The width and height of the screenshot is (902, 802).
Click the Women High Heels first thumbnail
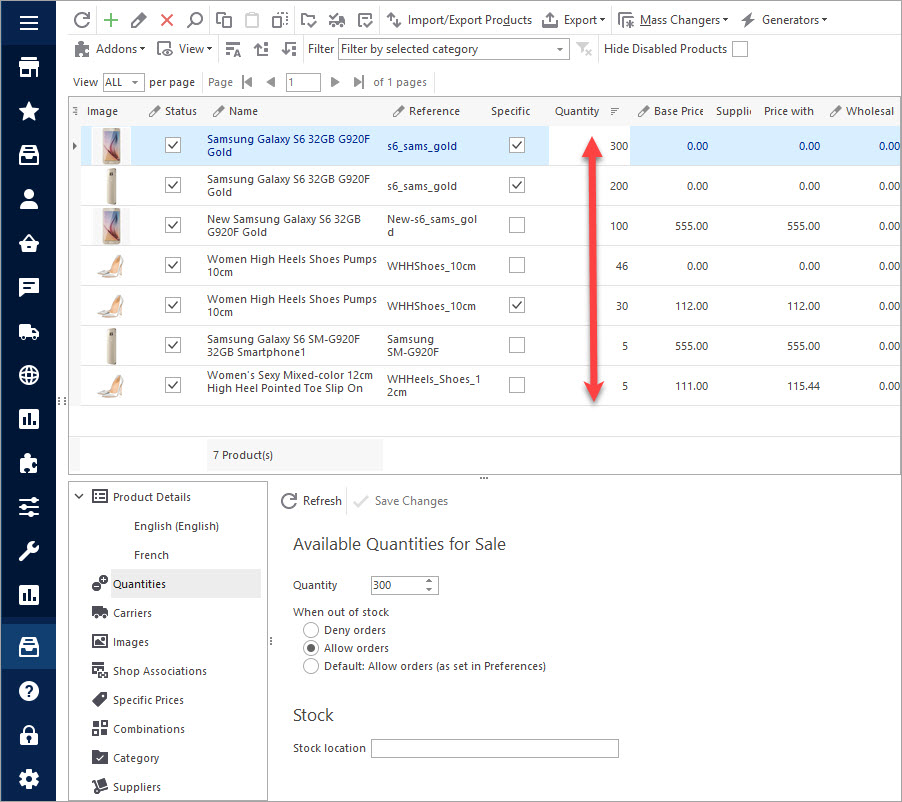(110, 265)
